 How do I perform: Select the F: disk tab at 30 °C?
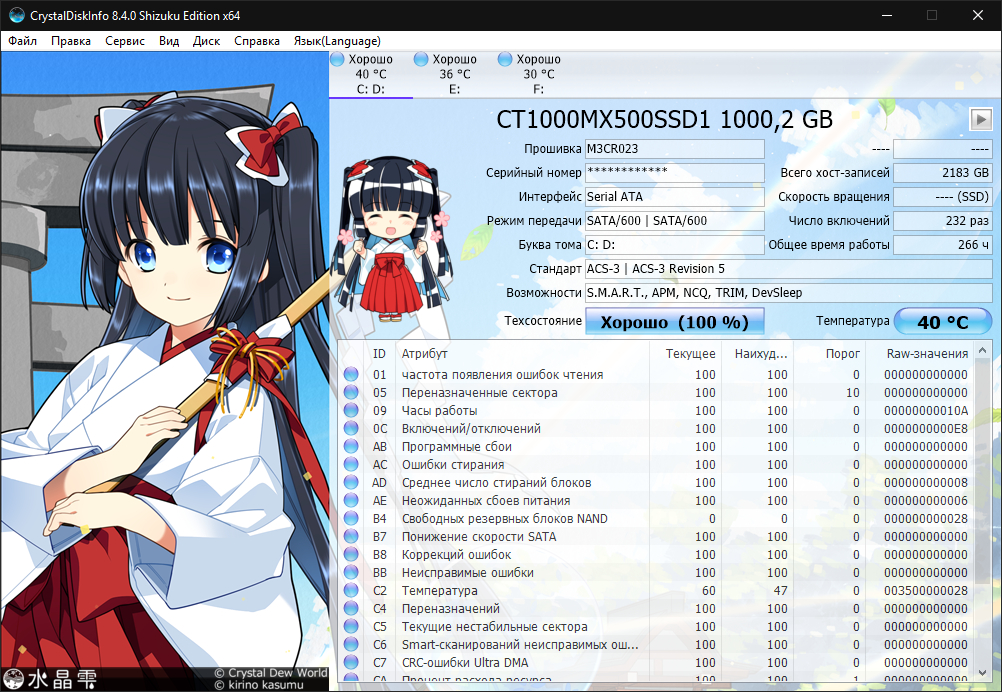539,74
